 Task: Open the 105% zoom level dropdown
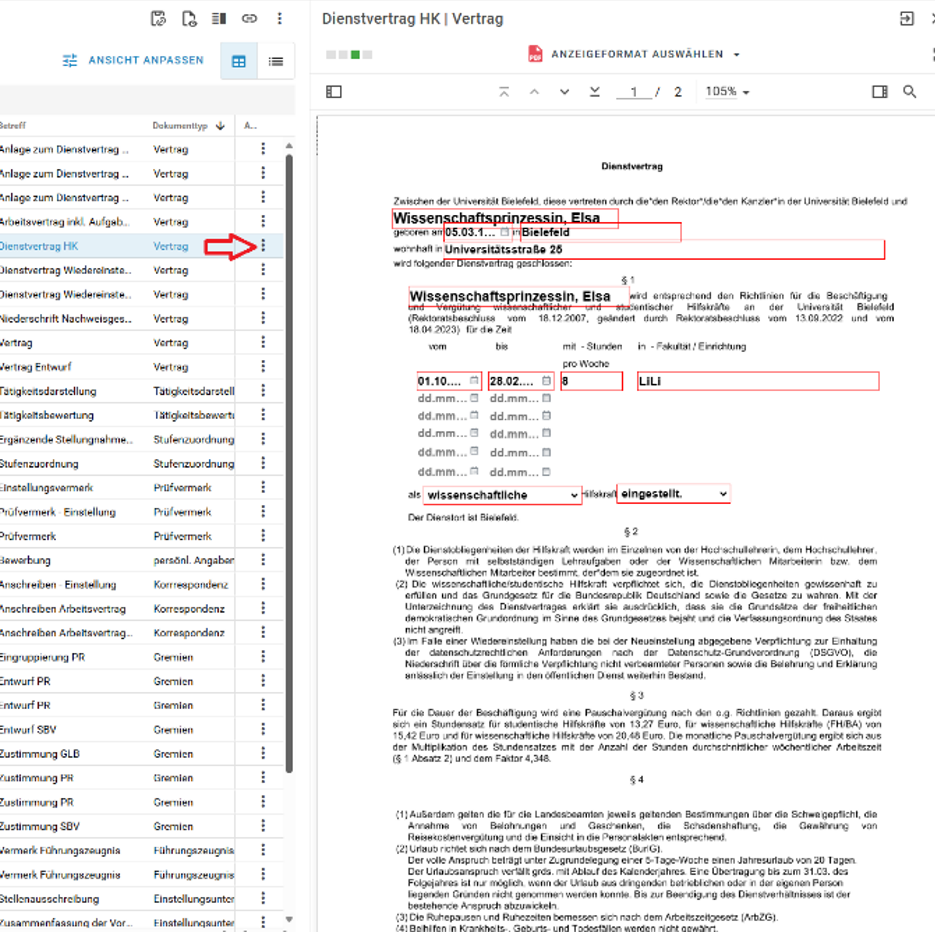pyautogui.click(x=727, y=92)
